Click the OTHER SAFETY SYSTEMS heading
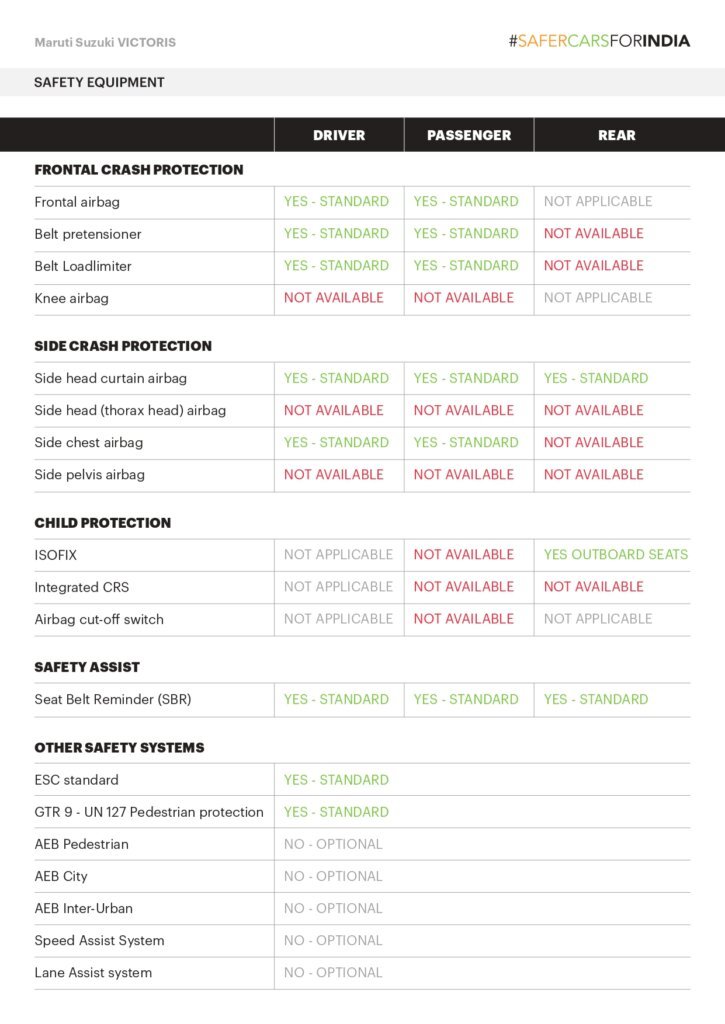Viewport: 725px width, 1024px height. pyautogui.click(x=119, y=748)
